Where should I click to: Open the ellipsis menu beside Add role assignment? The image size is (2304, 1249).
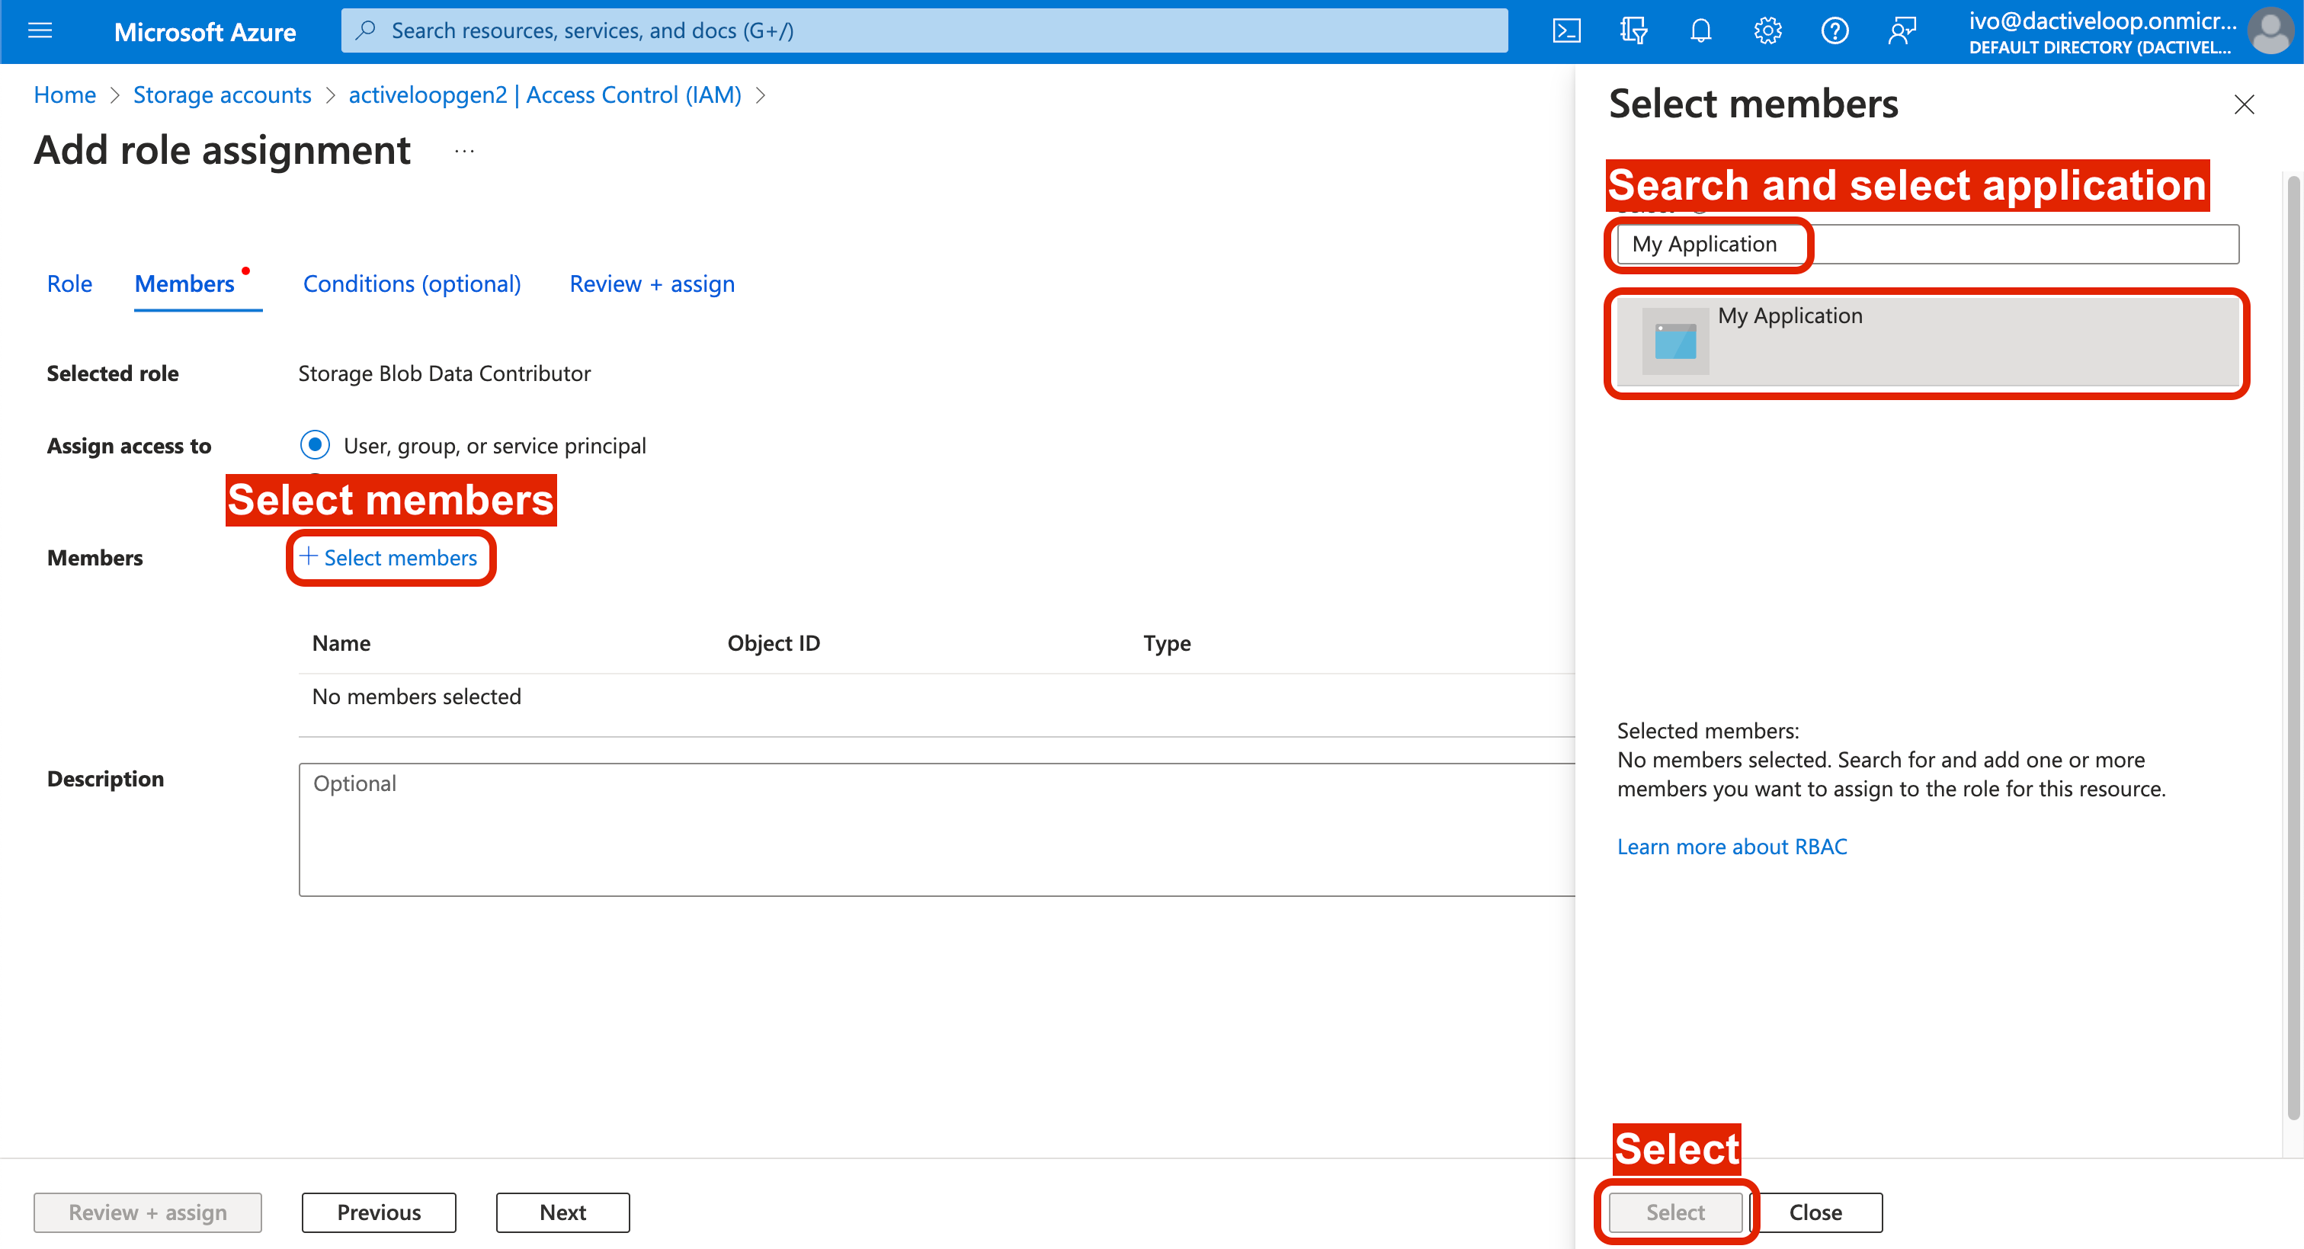coord(464,151)
